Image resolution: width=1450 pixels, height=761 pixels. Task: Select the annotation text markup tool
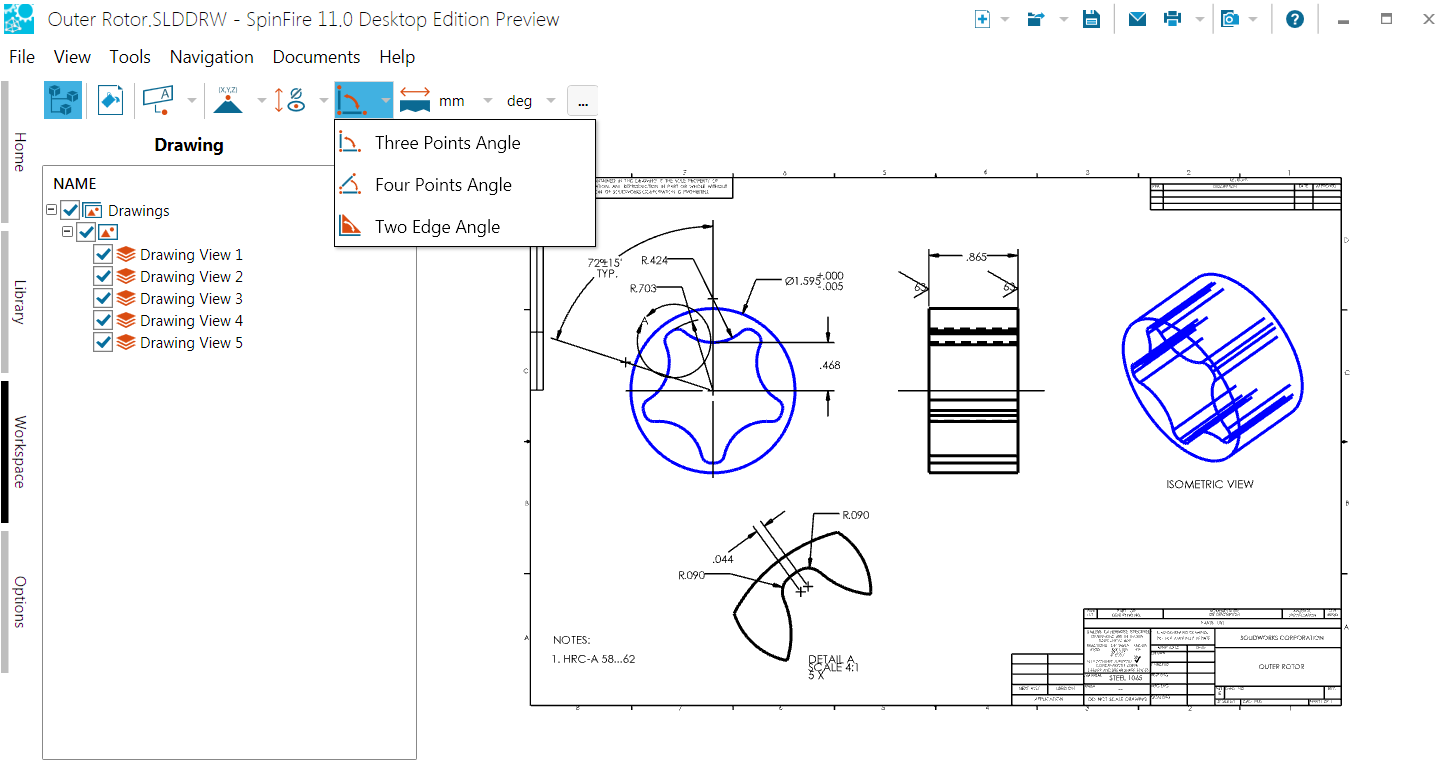click(159, 100)
